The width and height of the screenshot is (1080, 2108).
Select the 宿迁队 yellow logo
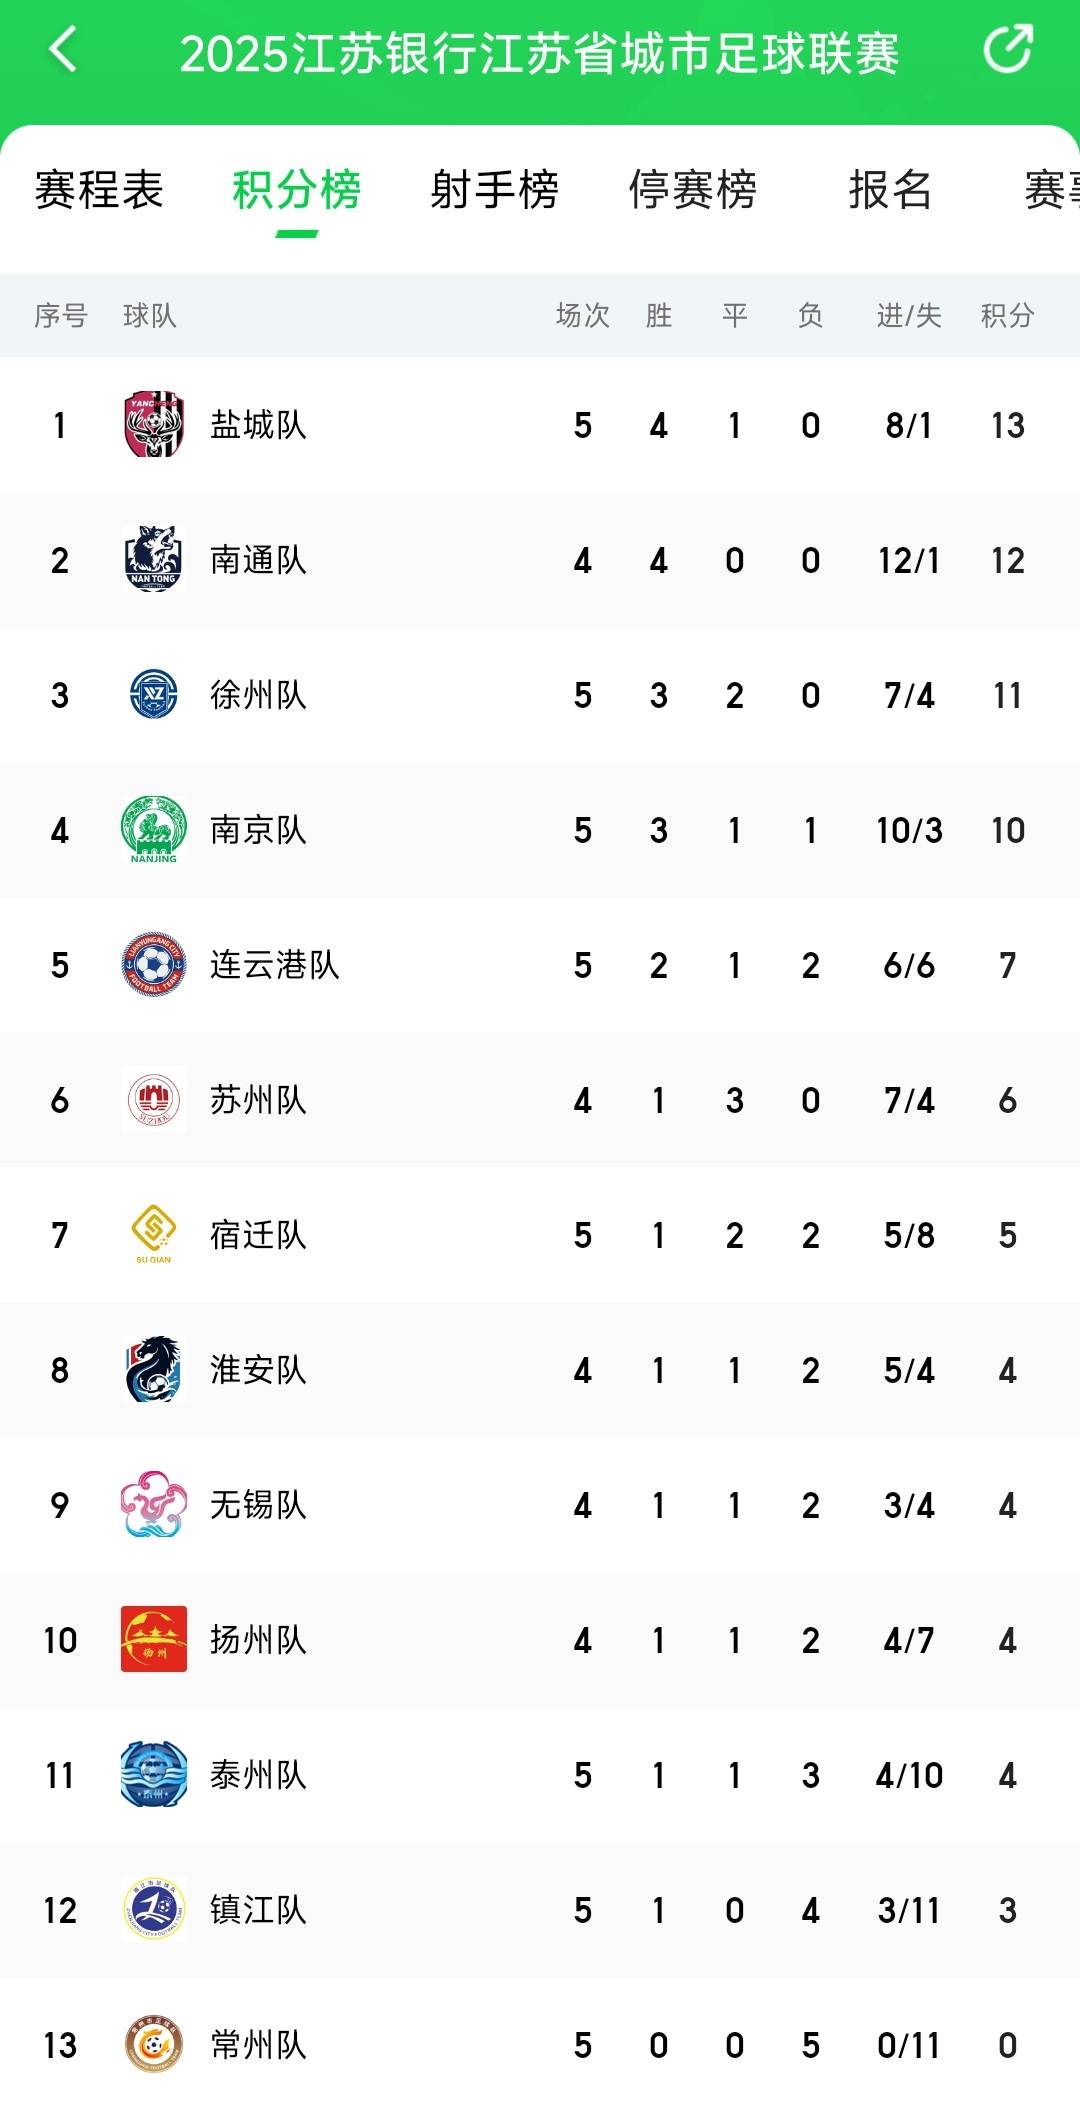click(154, 1235)
